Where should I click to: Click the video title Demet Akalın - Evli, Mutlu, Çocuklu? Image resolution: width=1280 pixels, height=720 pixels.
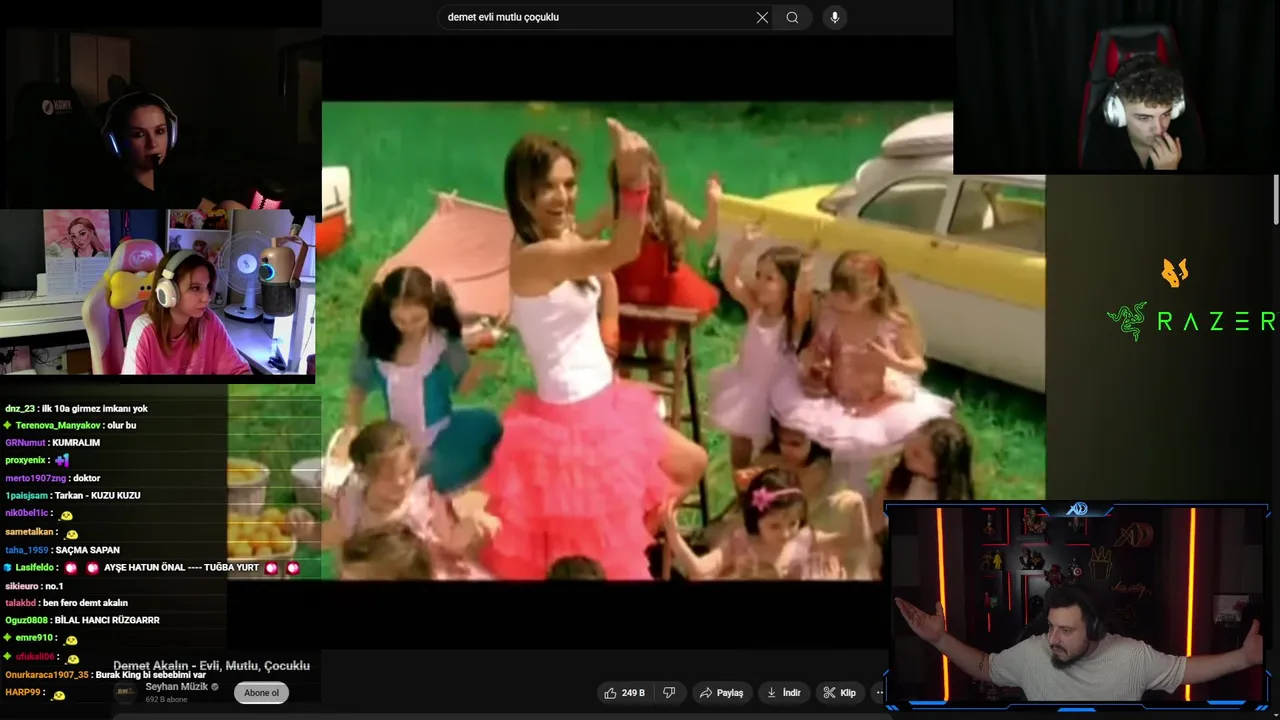tap(211, 666)
